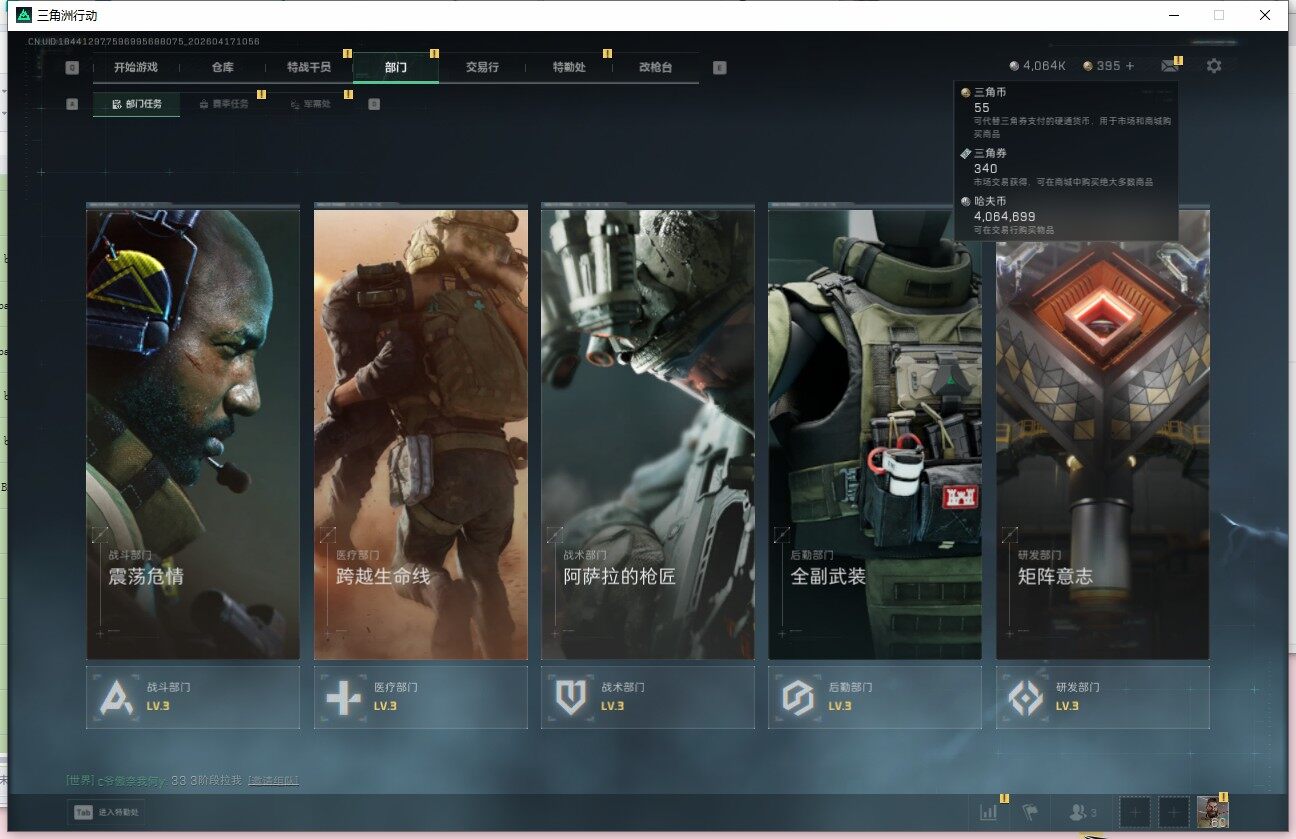Screen dimensions: 1296x839
Task: Click the 后勤部门 LV.3 button
Action: (x=875, y=697)
